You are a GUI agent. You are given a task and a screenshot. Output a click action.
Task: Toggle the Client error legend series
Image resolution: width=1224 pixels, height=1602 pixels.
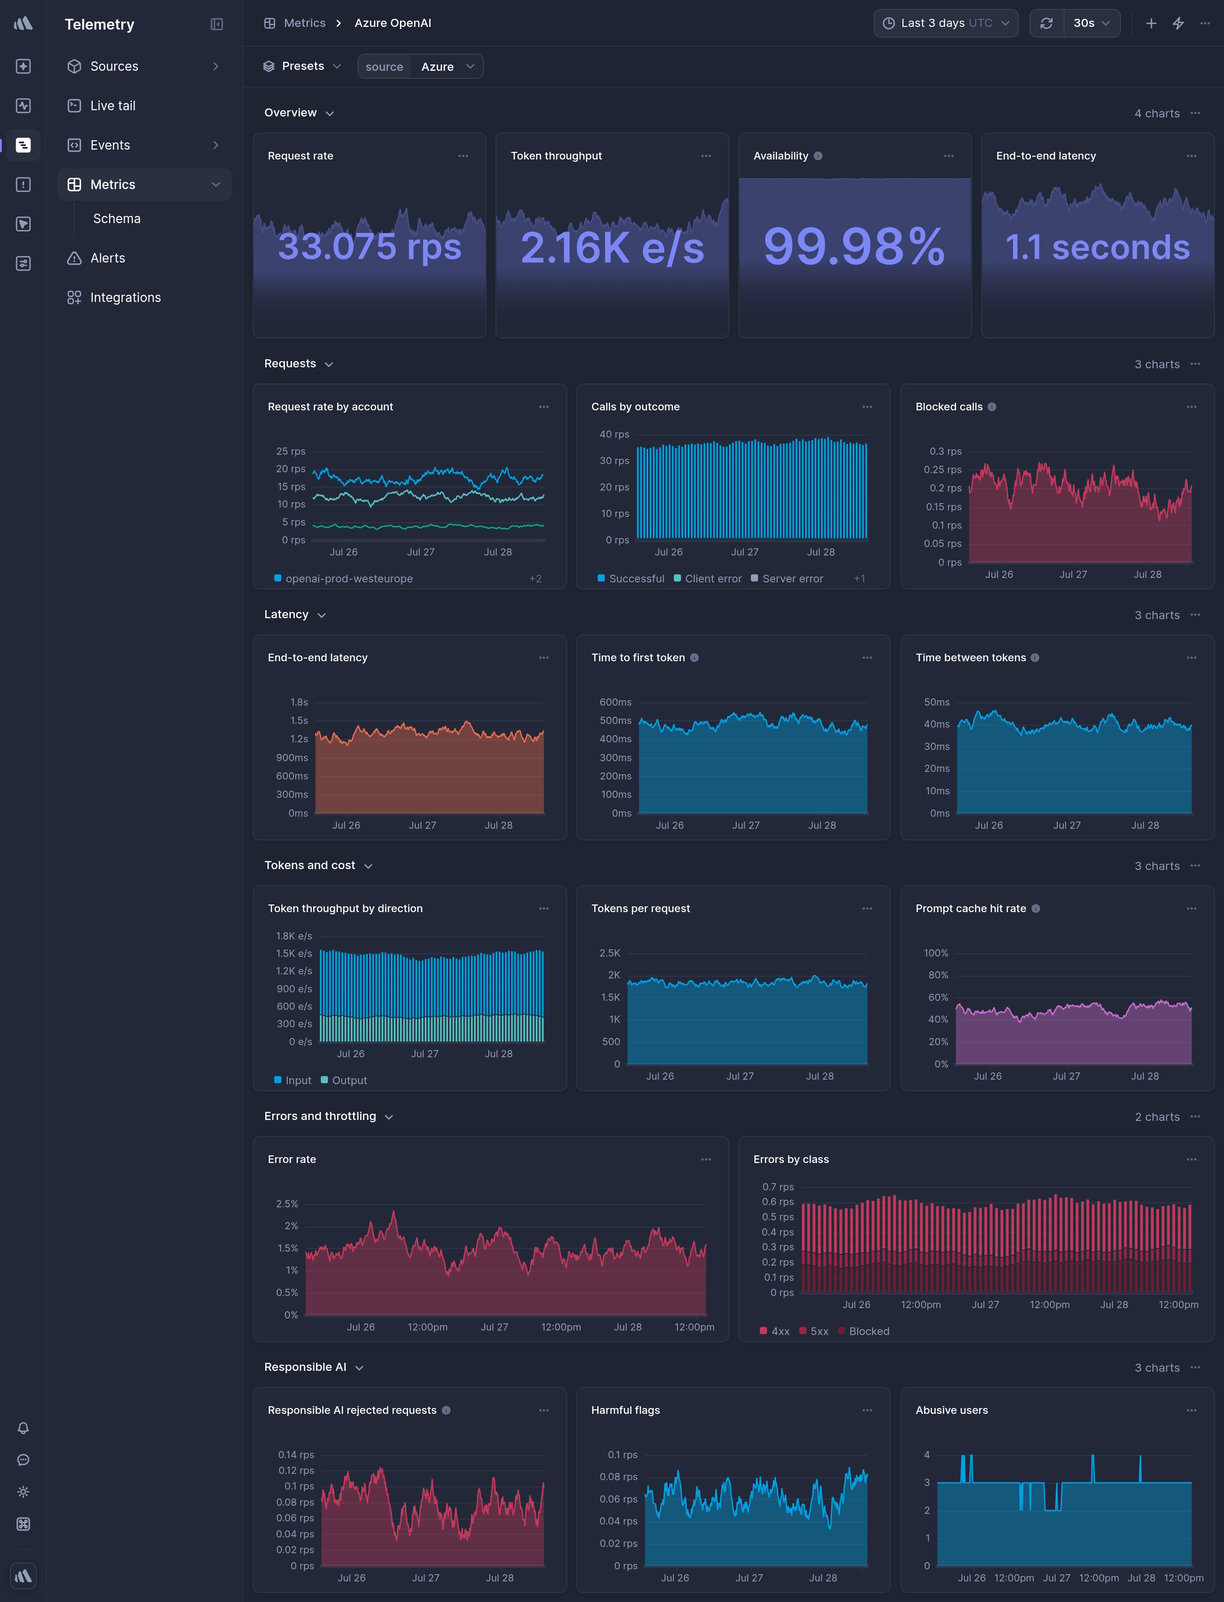pyautogui.click(x=708, y=579)
